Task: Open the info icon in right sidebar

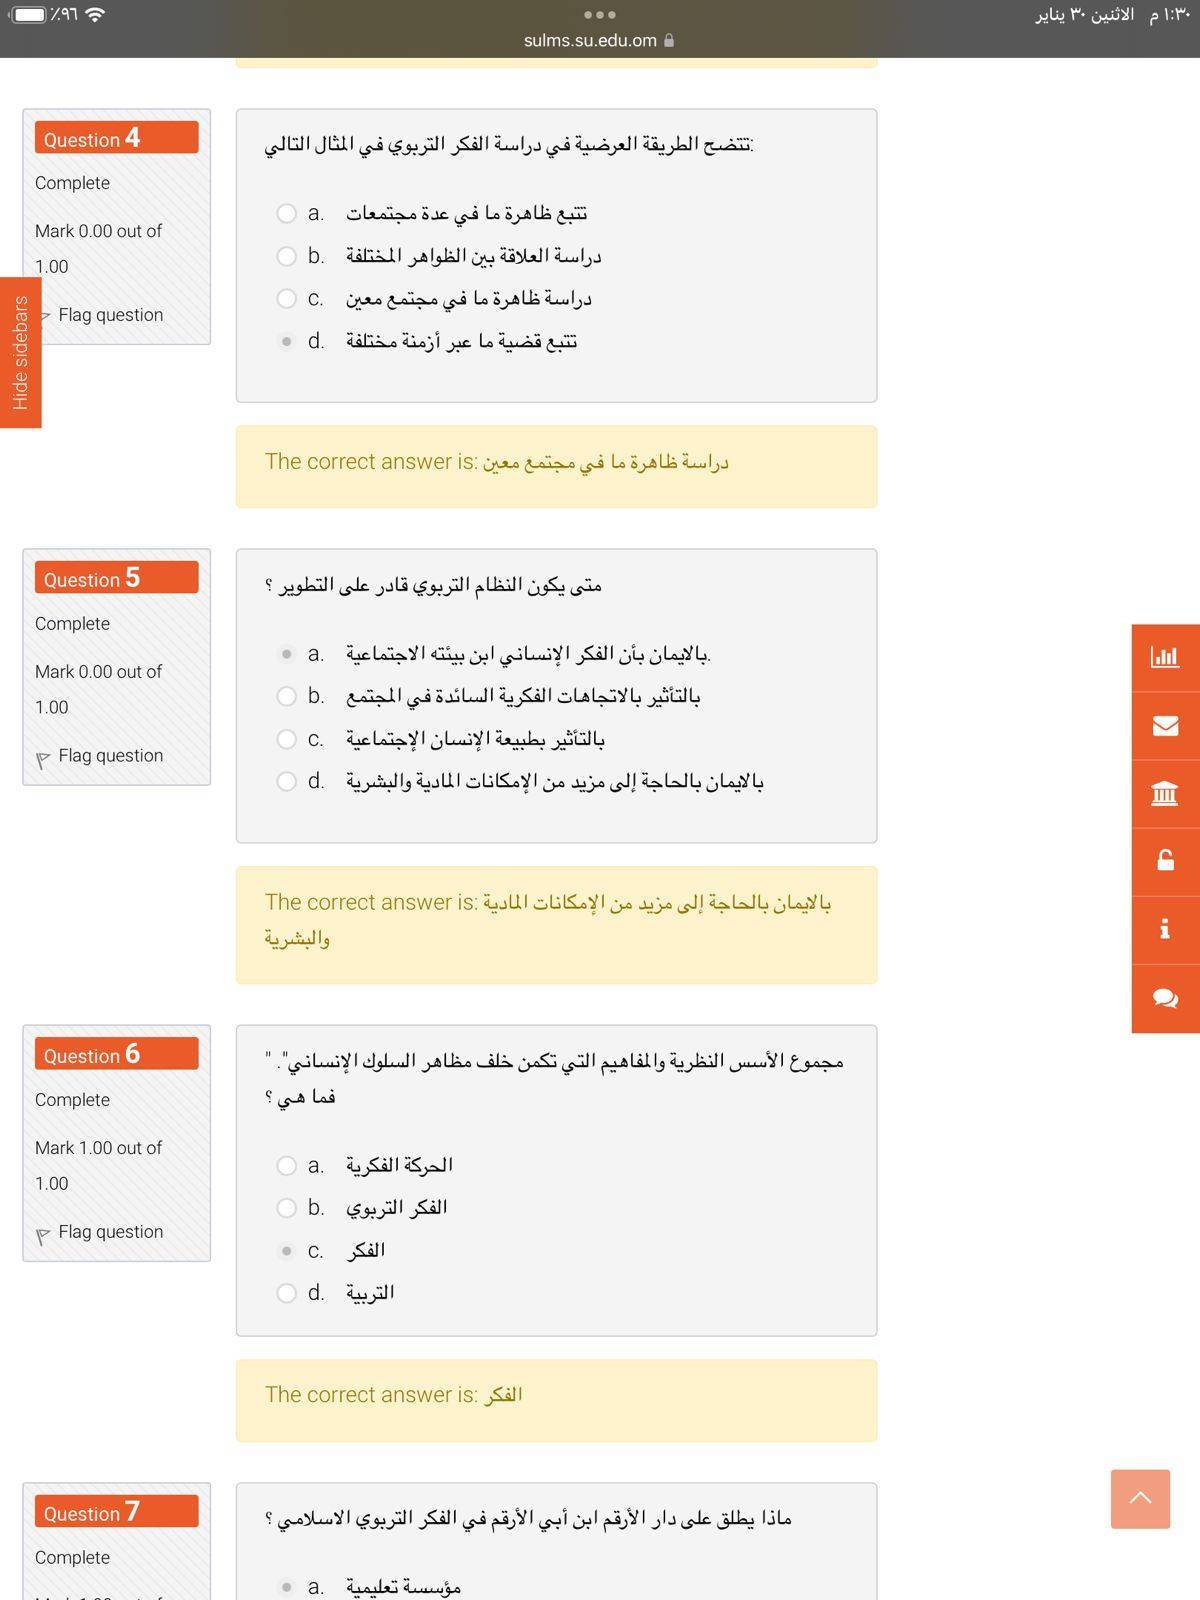Action: tap(1165, 929)
